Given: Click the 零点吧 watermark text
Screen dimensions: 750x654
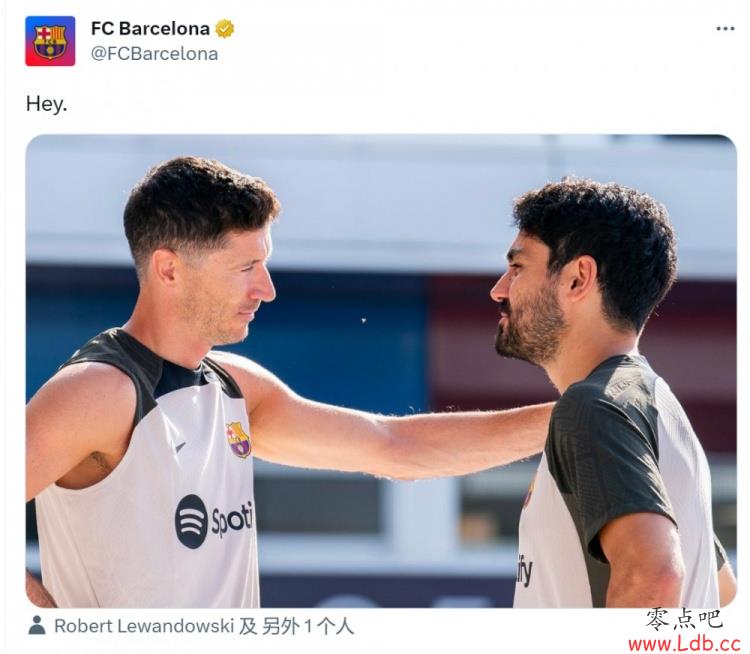Looking at the screenshot, I should [684, 620].
